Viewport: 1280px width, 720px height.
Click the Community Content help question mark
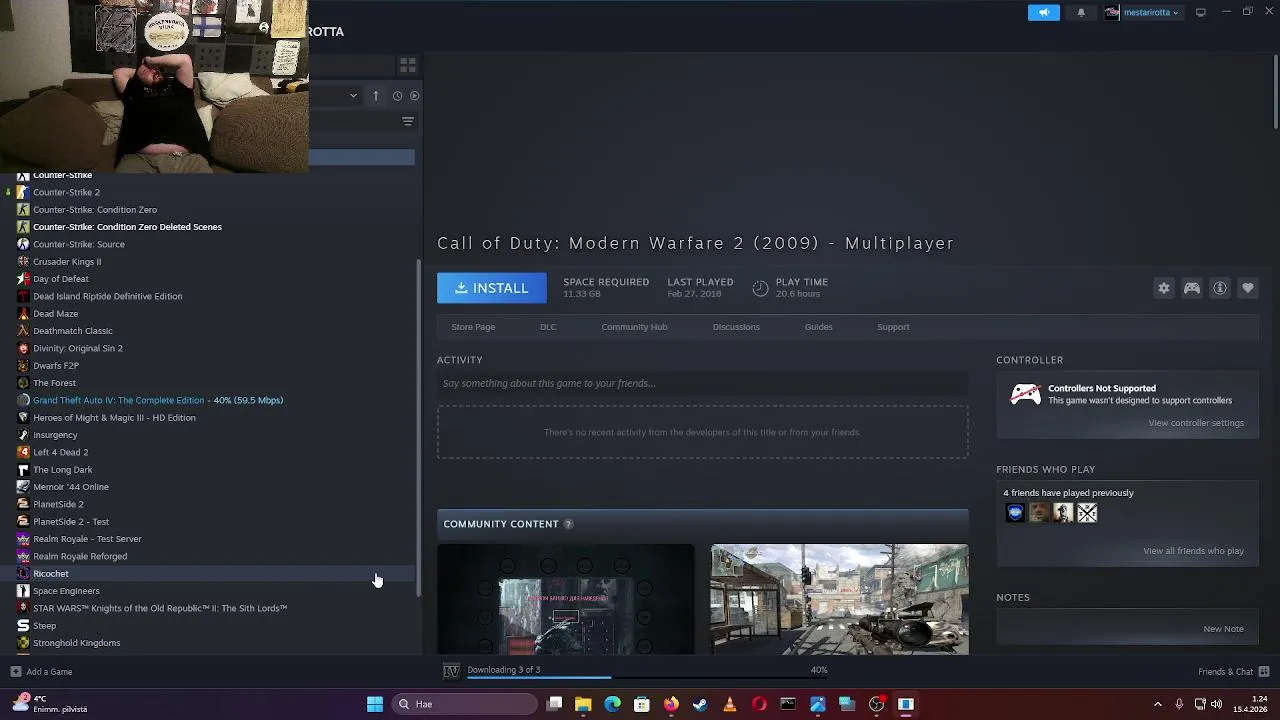tap(568, 524)
